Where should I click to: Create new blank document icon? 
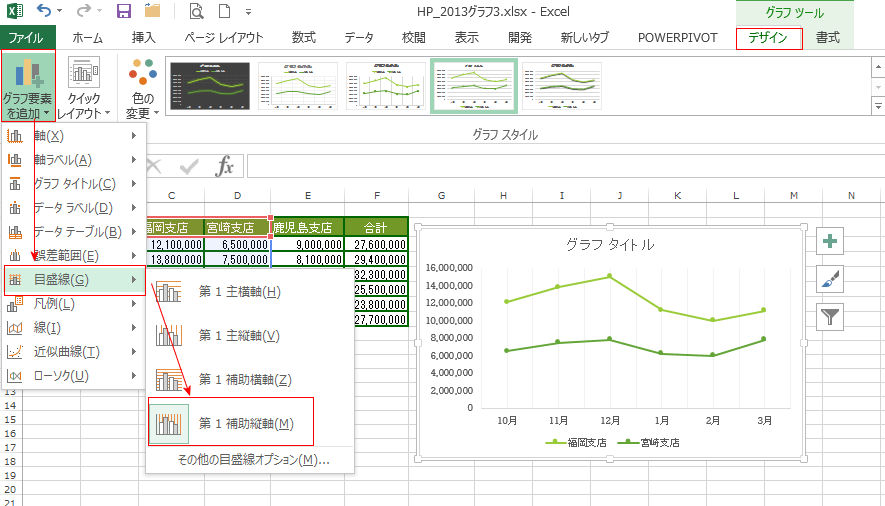225,11
